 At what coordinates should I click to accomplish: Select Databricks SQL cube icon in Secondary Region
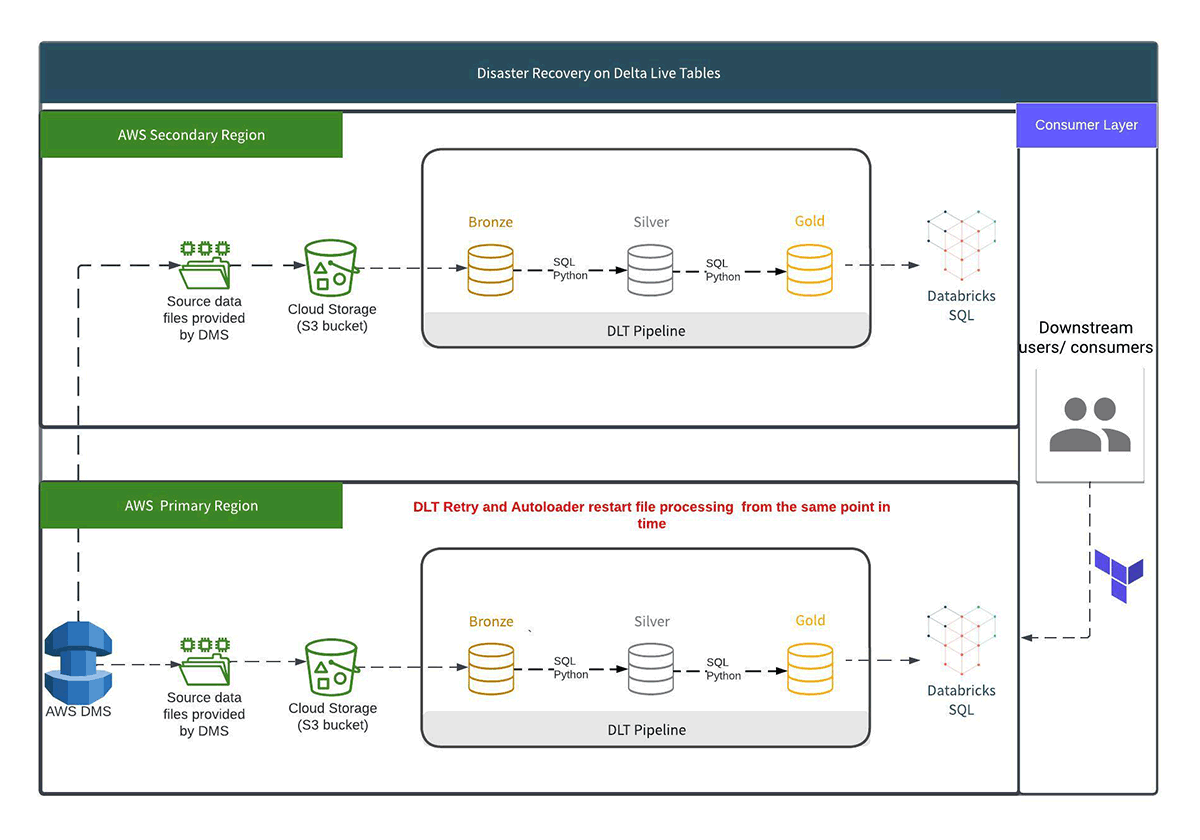(x=962, y=246)
